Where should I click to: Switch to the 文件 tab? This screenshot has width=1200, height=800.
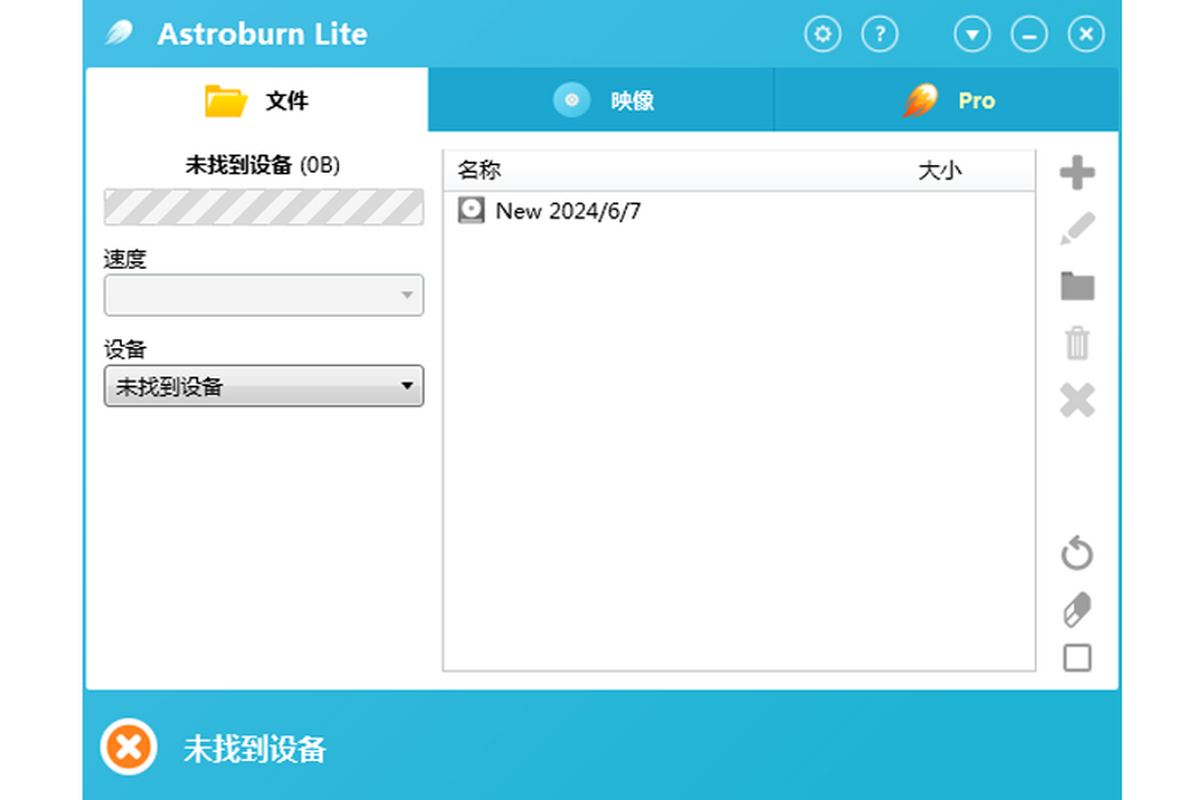pyautogui.click(x=257, y=100)
